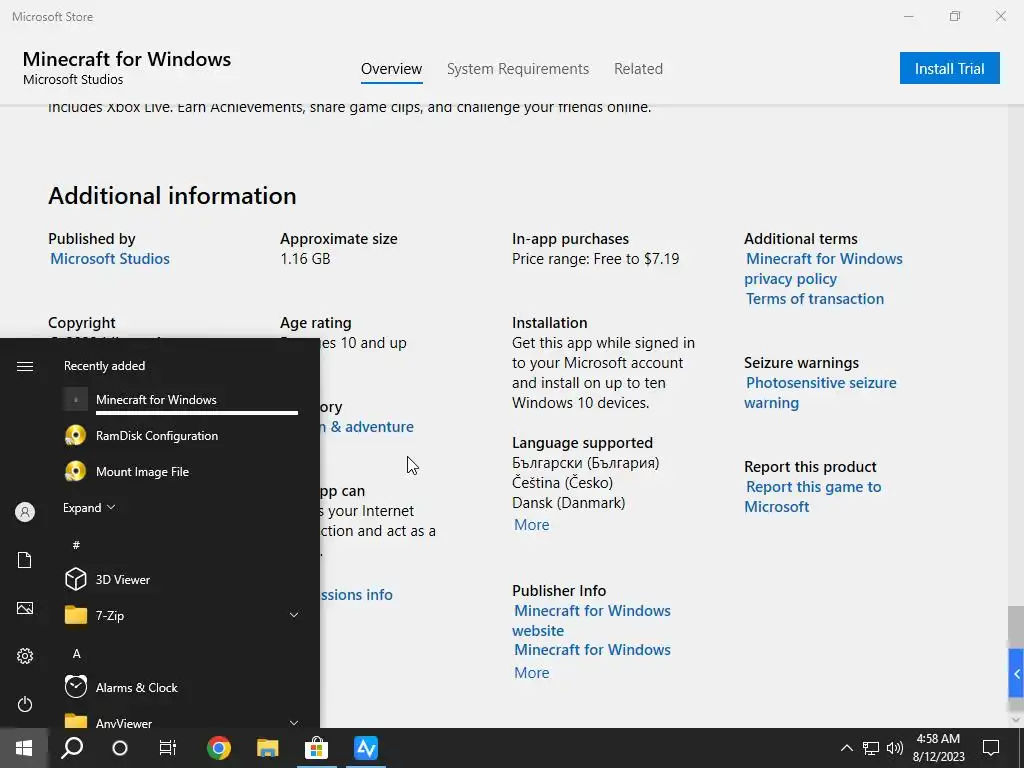Open Task View on taskbar
Viewport: 1024px width, 768px height.
point(168,748)
